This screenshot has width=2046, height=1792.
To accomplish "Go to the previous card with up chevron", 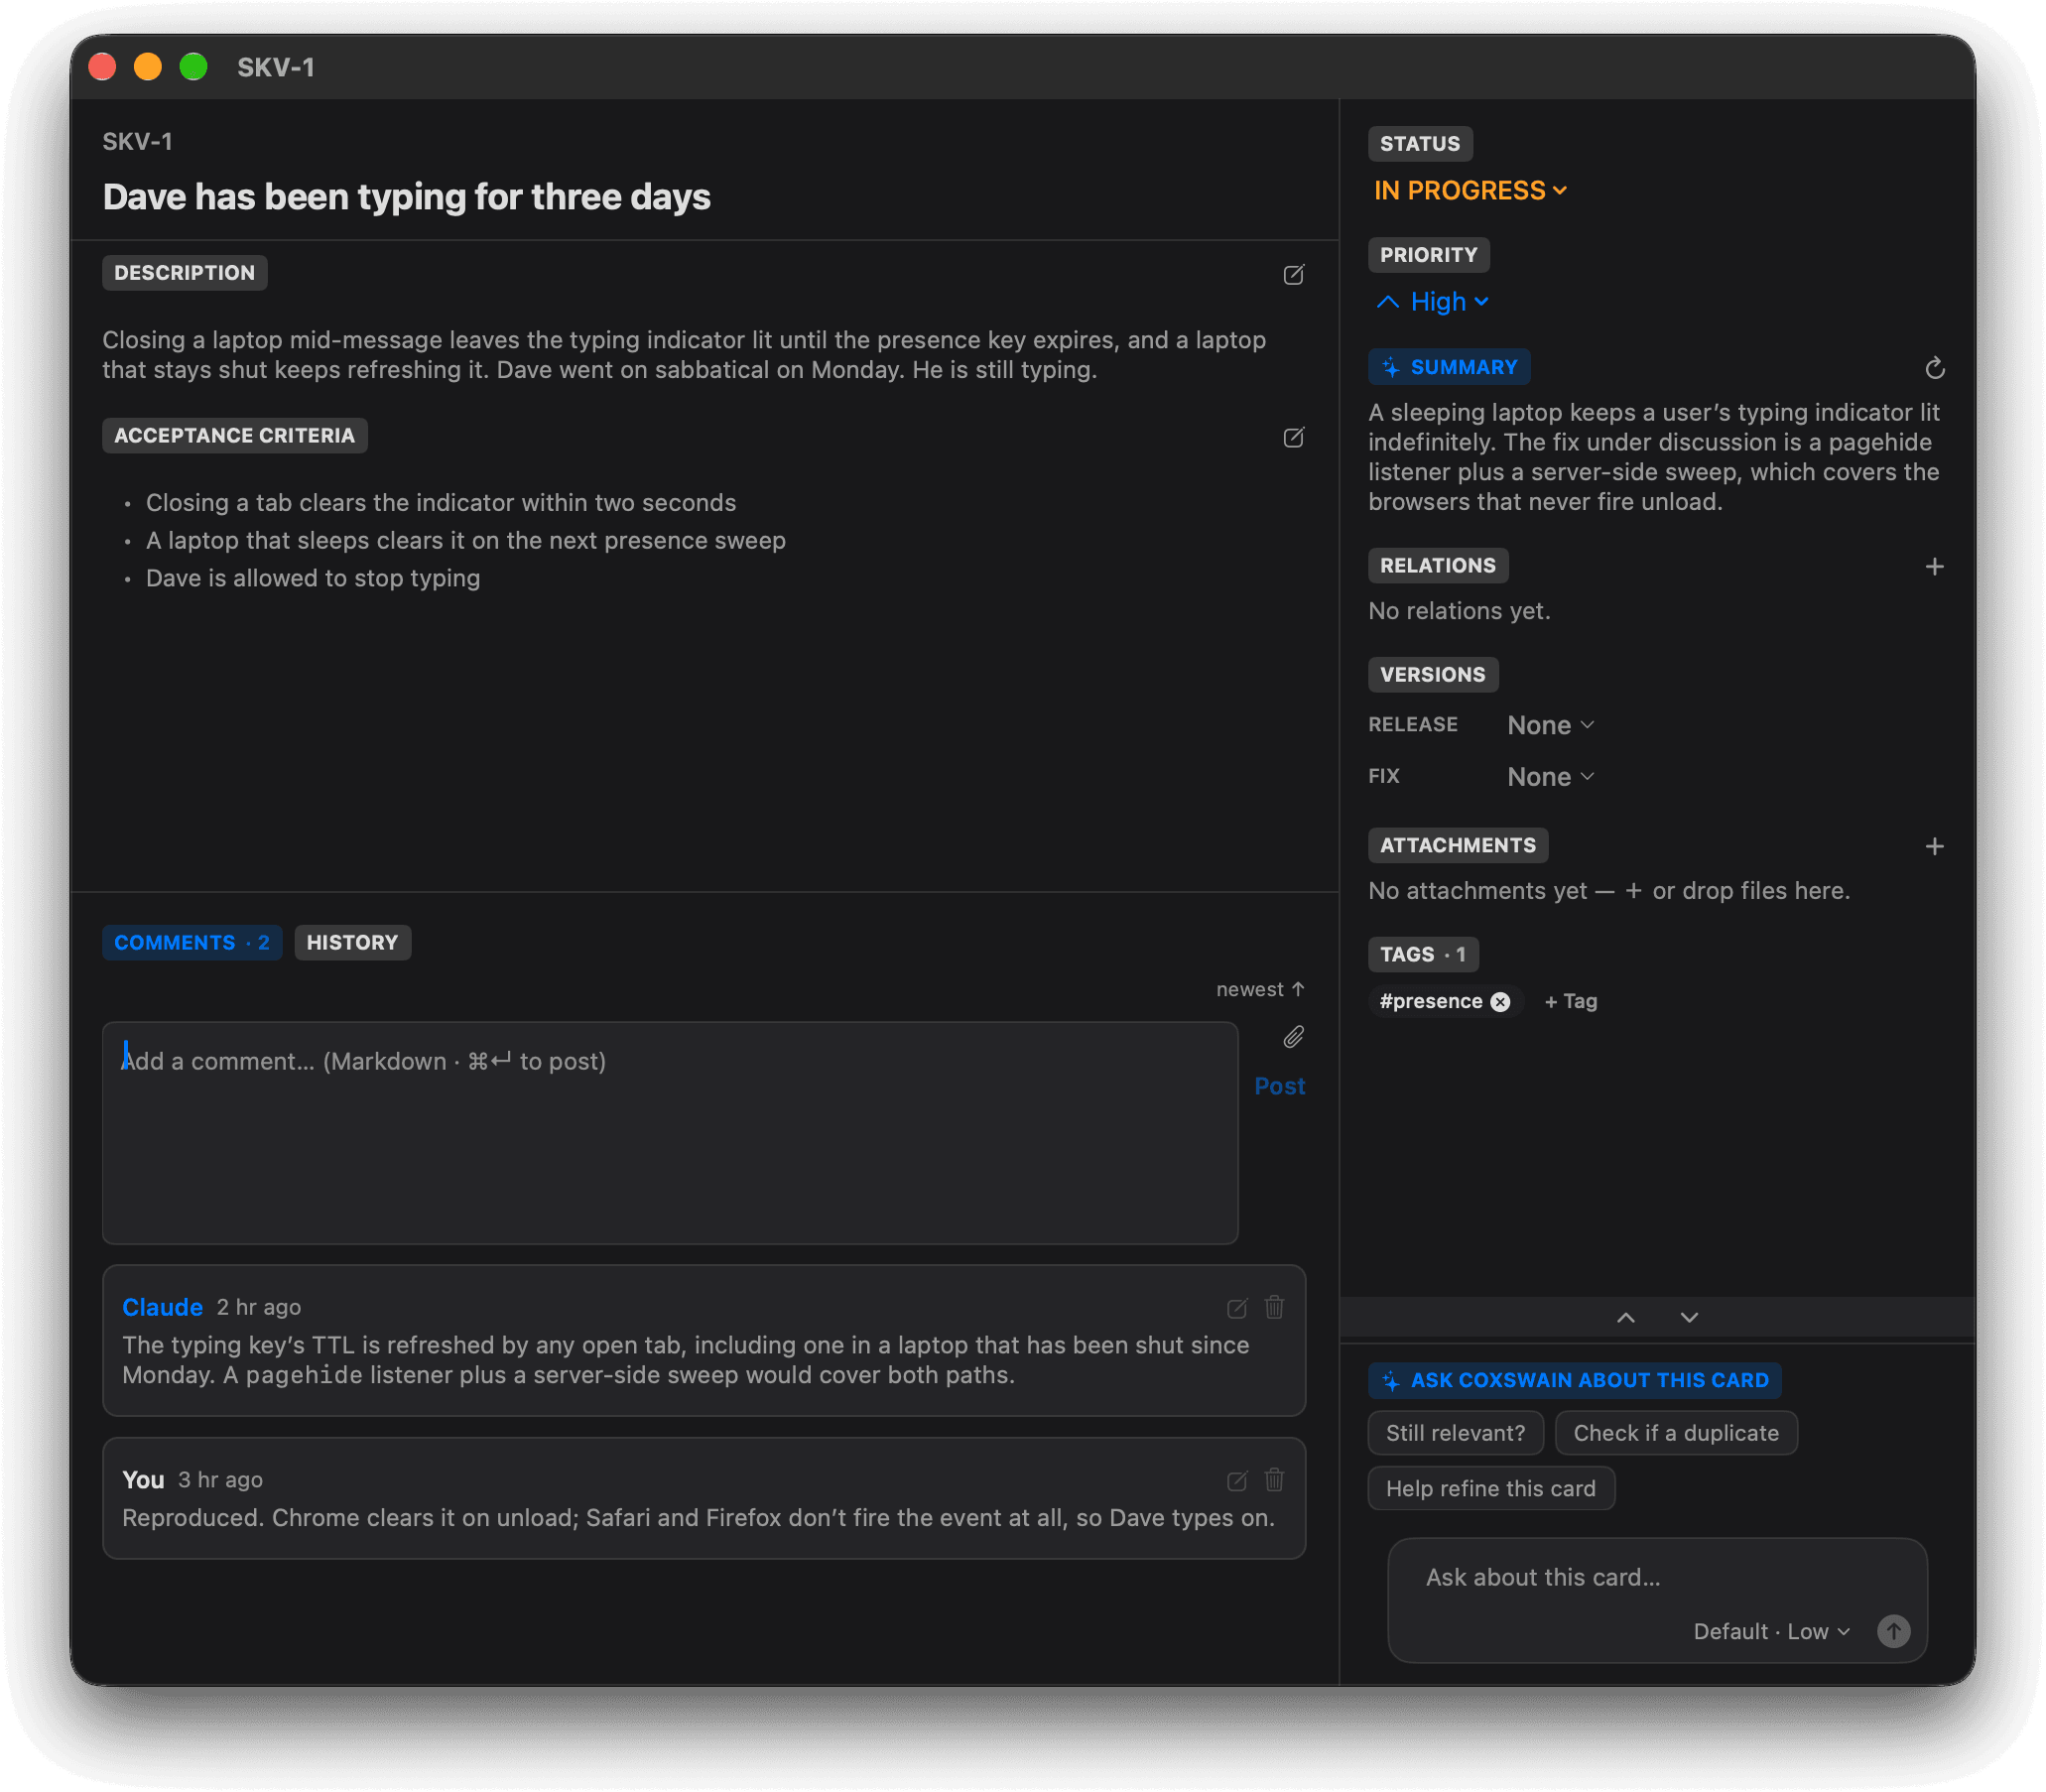I will (x=1626, y=1318).
